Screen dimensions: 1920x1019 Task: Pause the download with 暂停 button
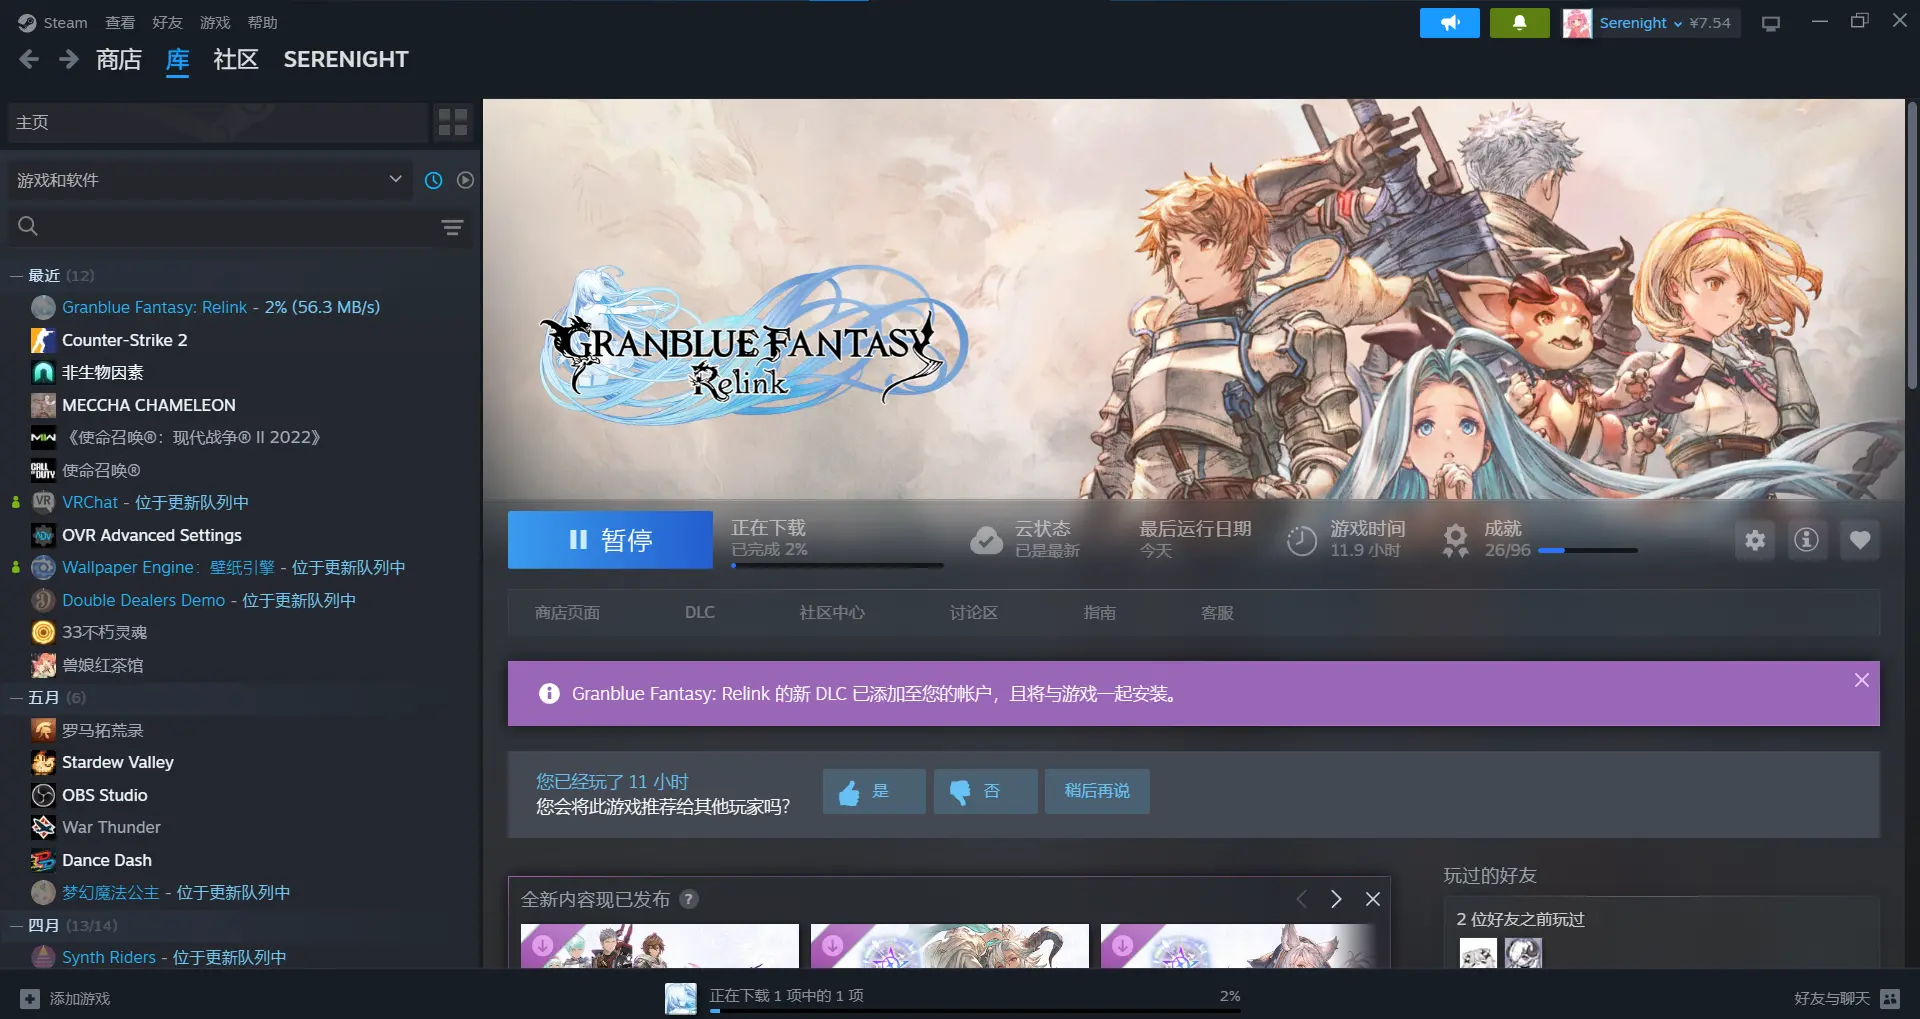click(x=610, y=540)
